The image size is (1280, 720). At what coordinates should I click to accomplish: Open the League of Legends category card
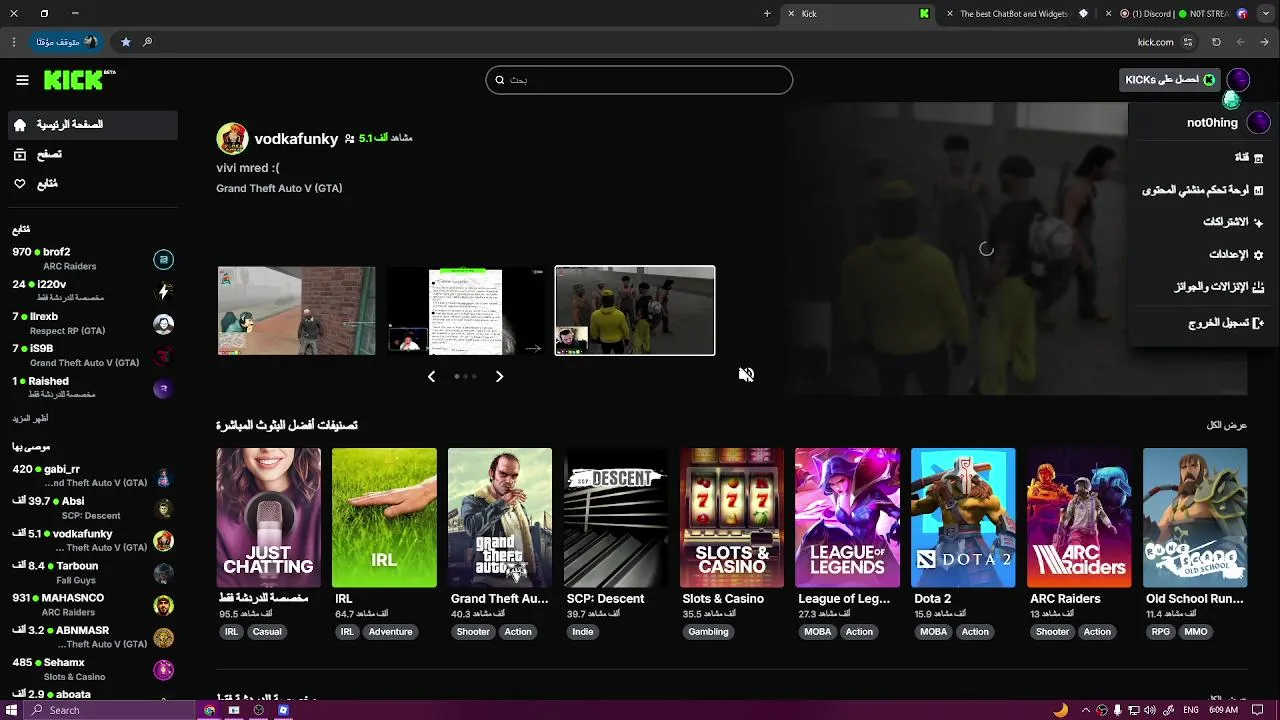coord(847,518)
